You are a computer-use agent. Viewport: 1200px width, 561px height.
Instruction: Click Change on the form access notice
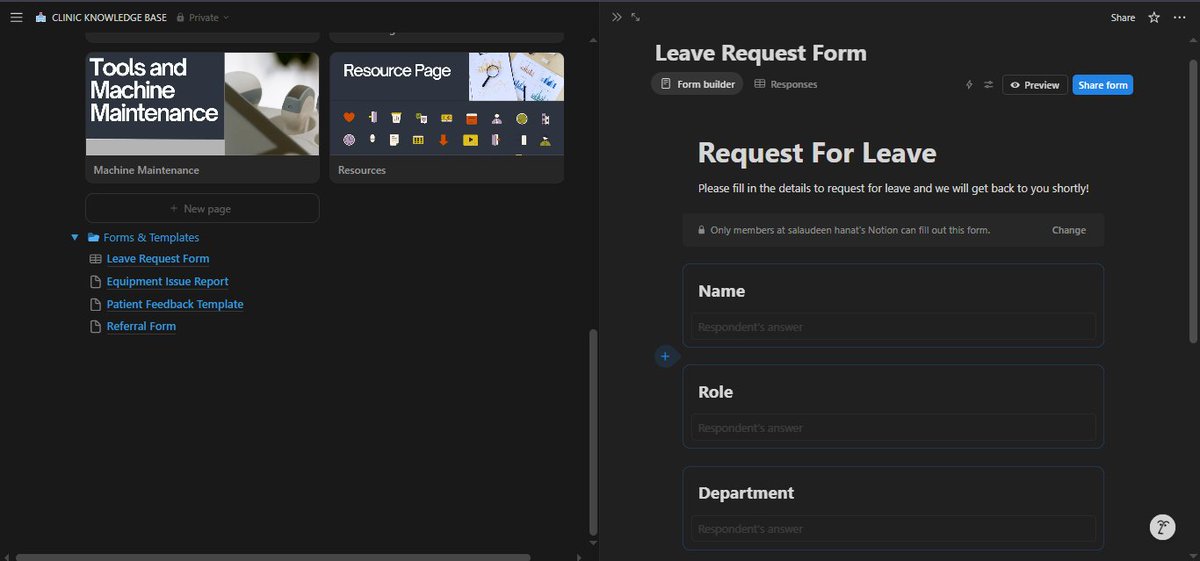tap(1069, 230)
